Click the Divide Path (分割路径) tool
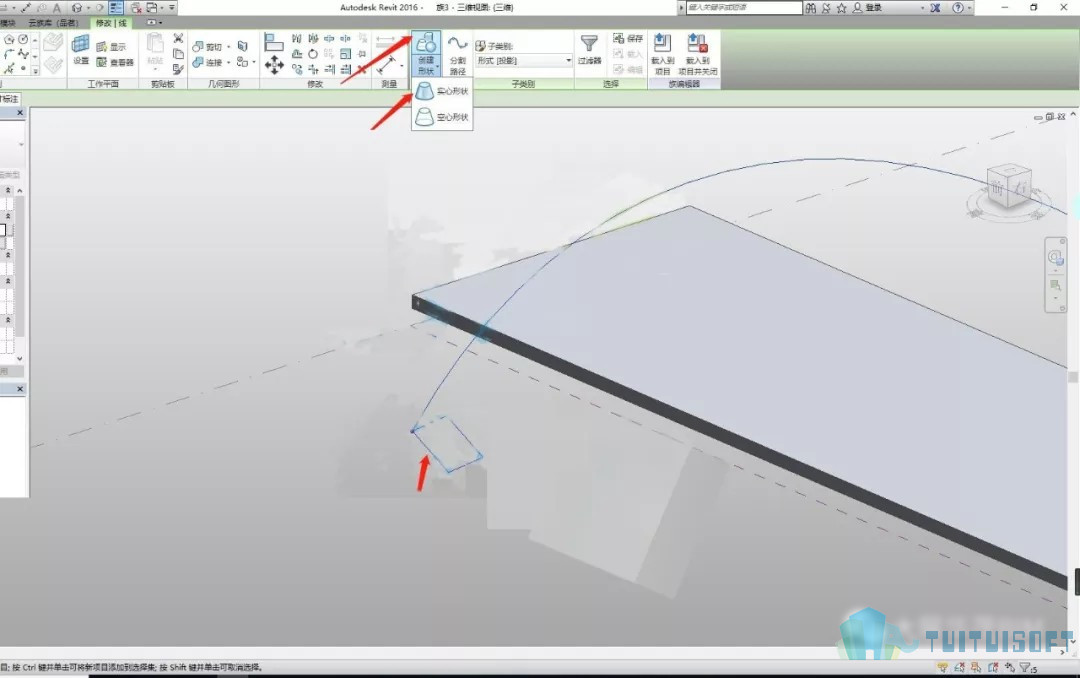Viewport: 1080px width, 678px height. [x=457, y=54]
